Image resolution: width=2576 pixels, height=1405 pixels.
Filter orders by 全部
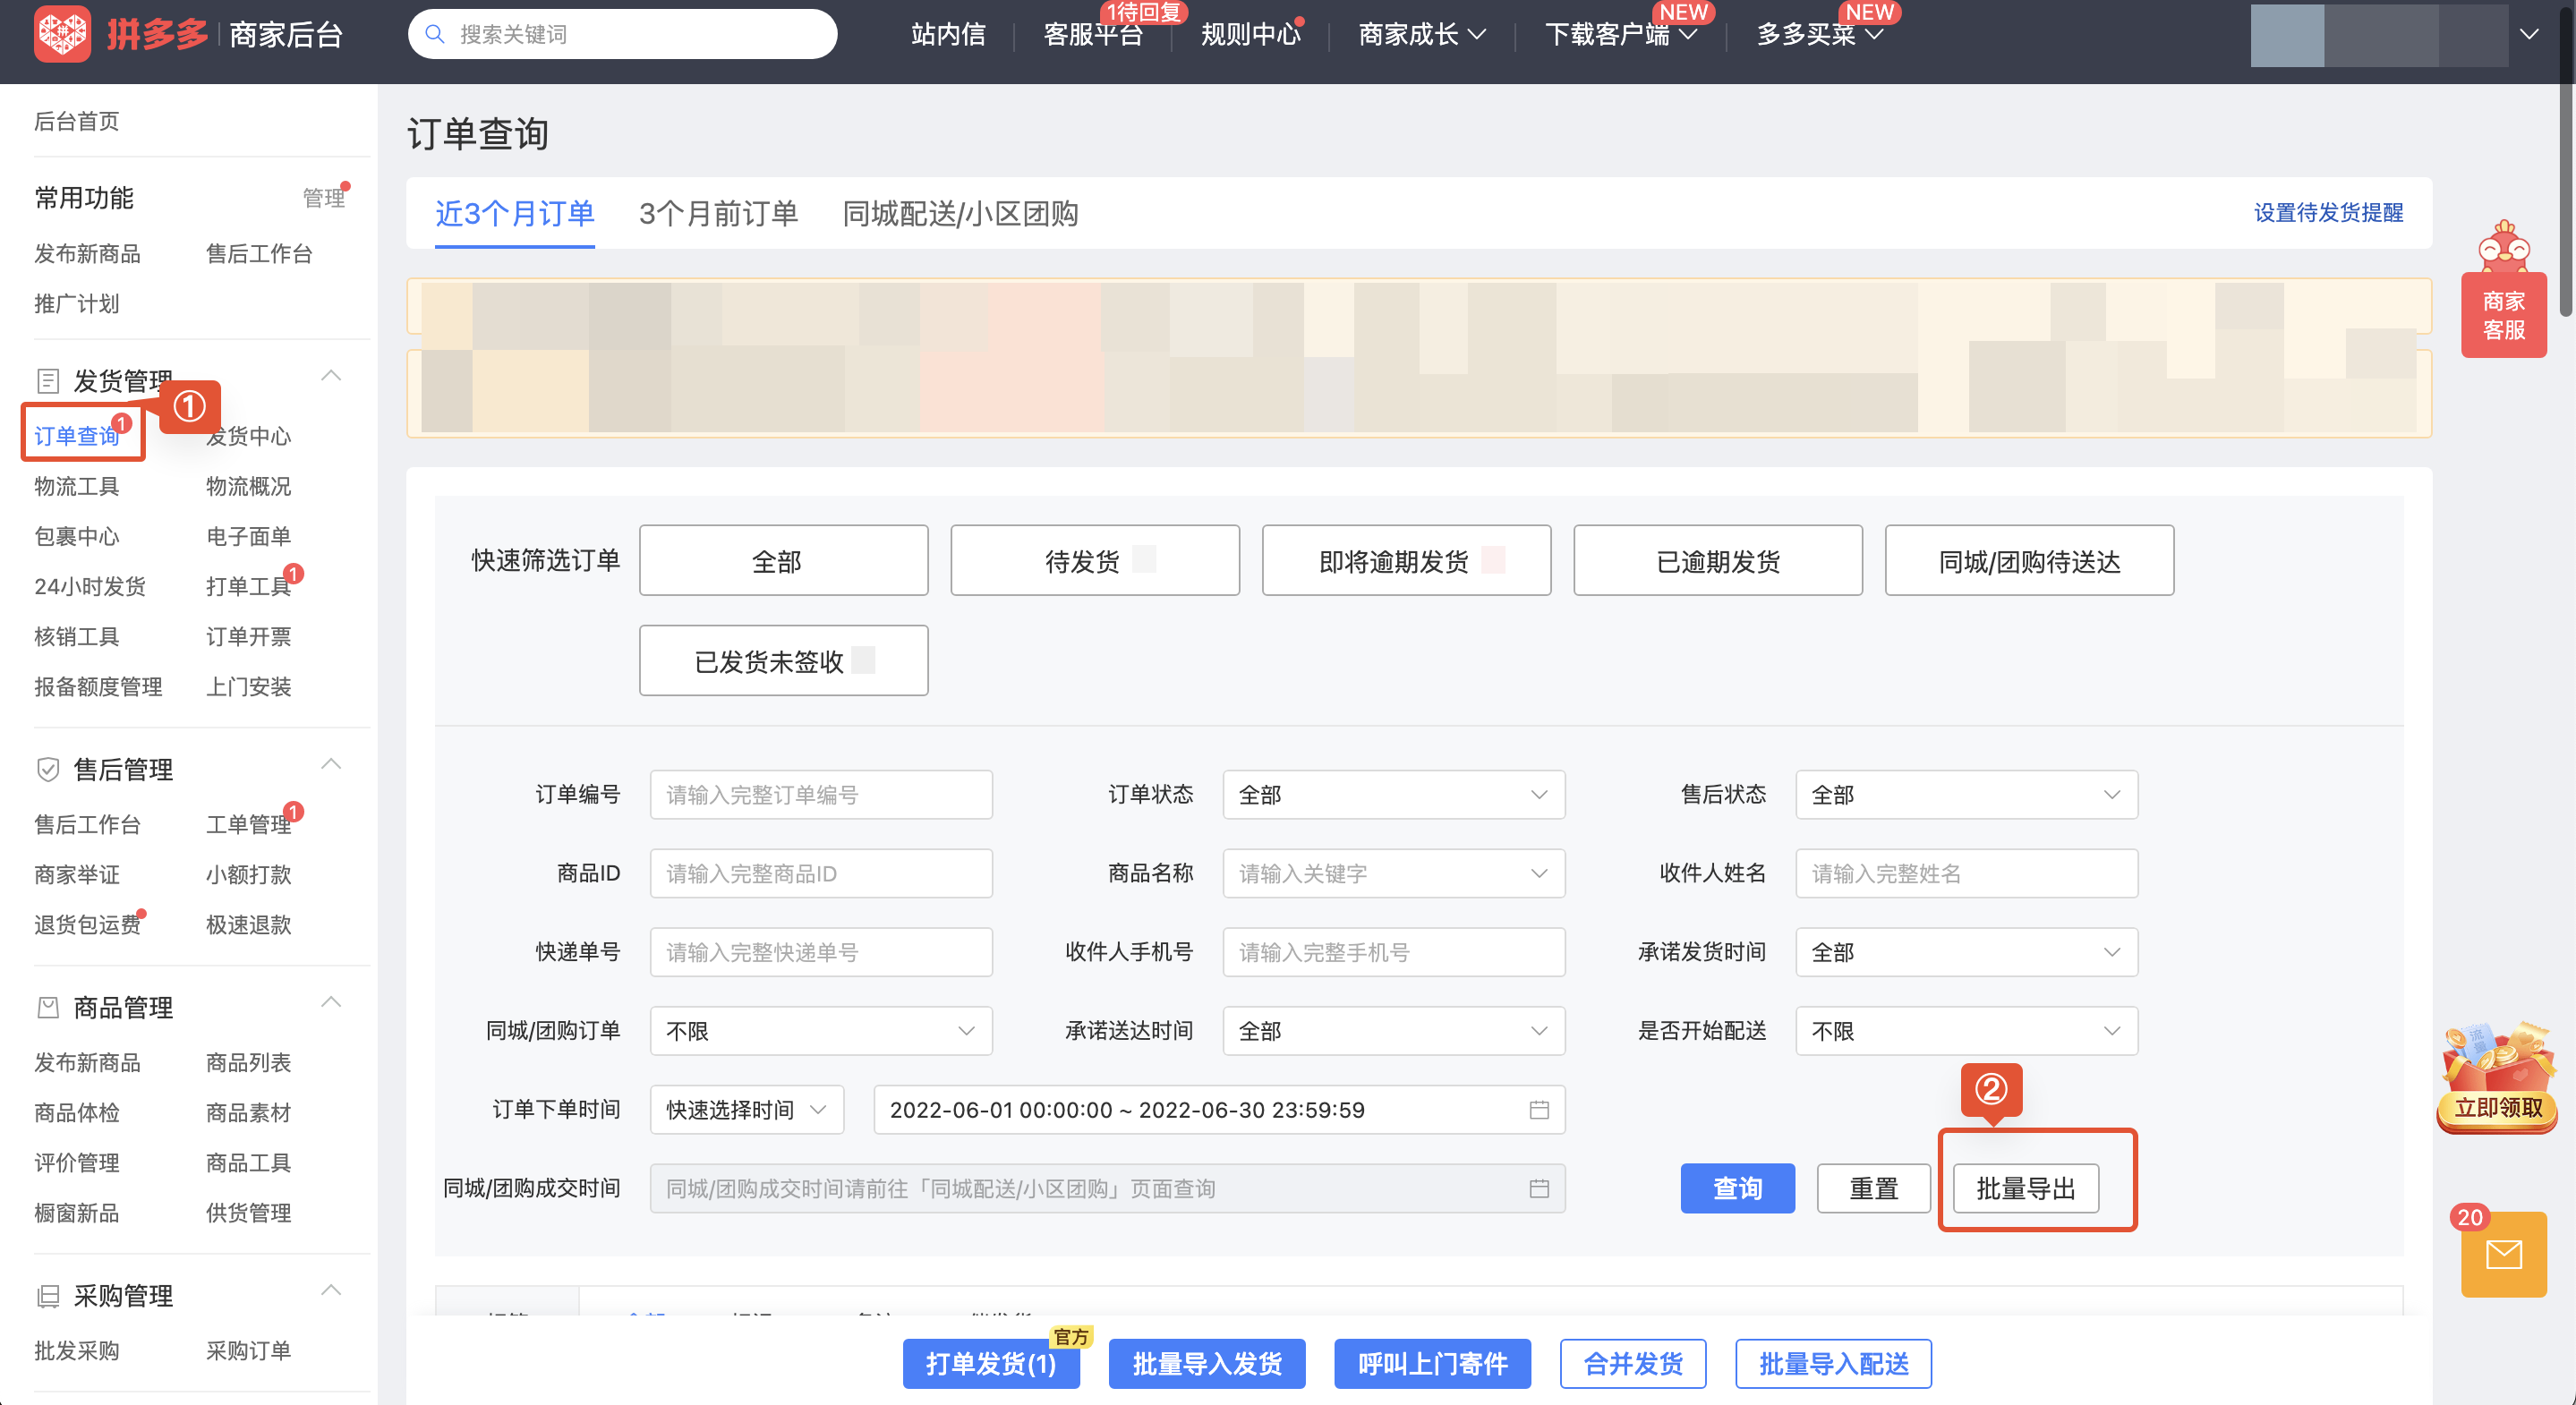pyautogui.click(x=784, y=561)
